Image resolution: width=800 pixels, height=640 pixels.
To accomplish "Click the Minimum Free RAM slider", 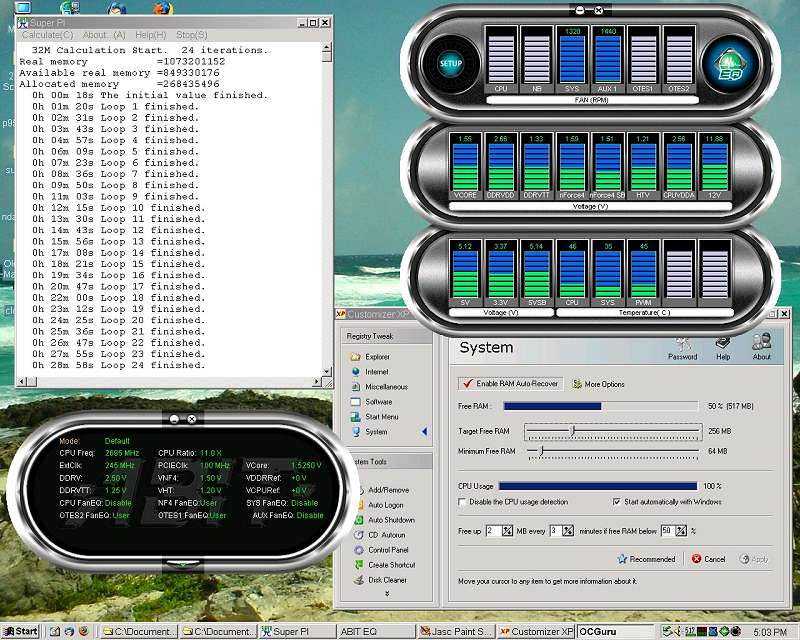I will [613, 451].
